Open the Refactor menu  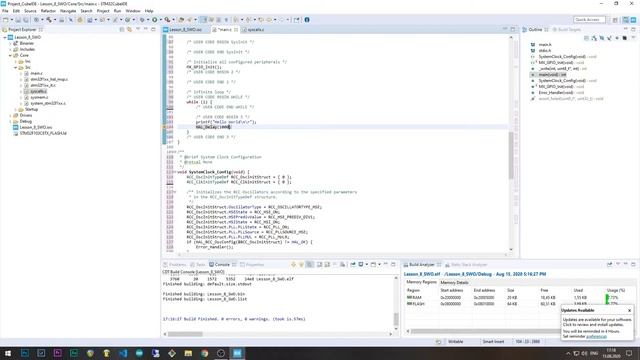(48, 11)
